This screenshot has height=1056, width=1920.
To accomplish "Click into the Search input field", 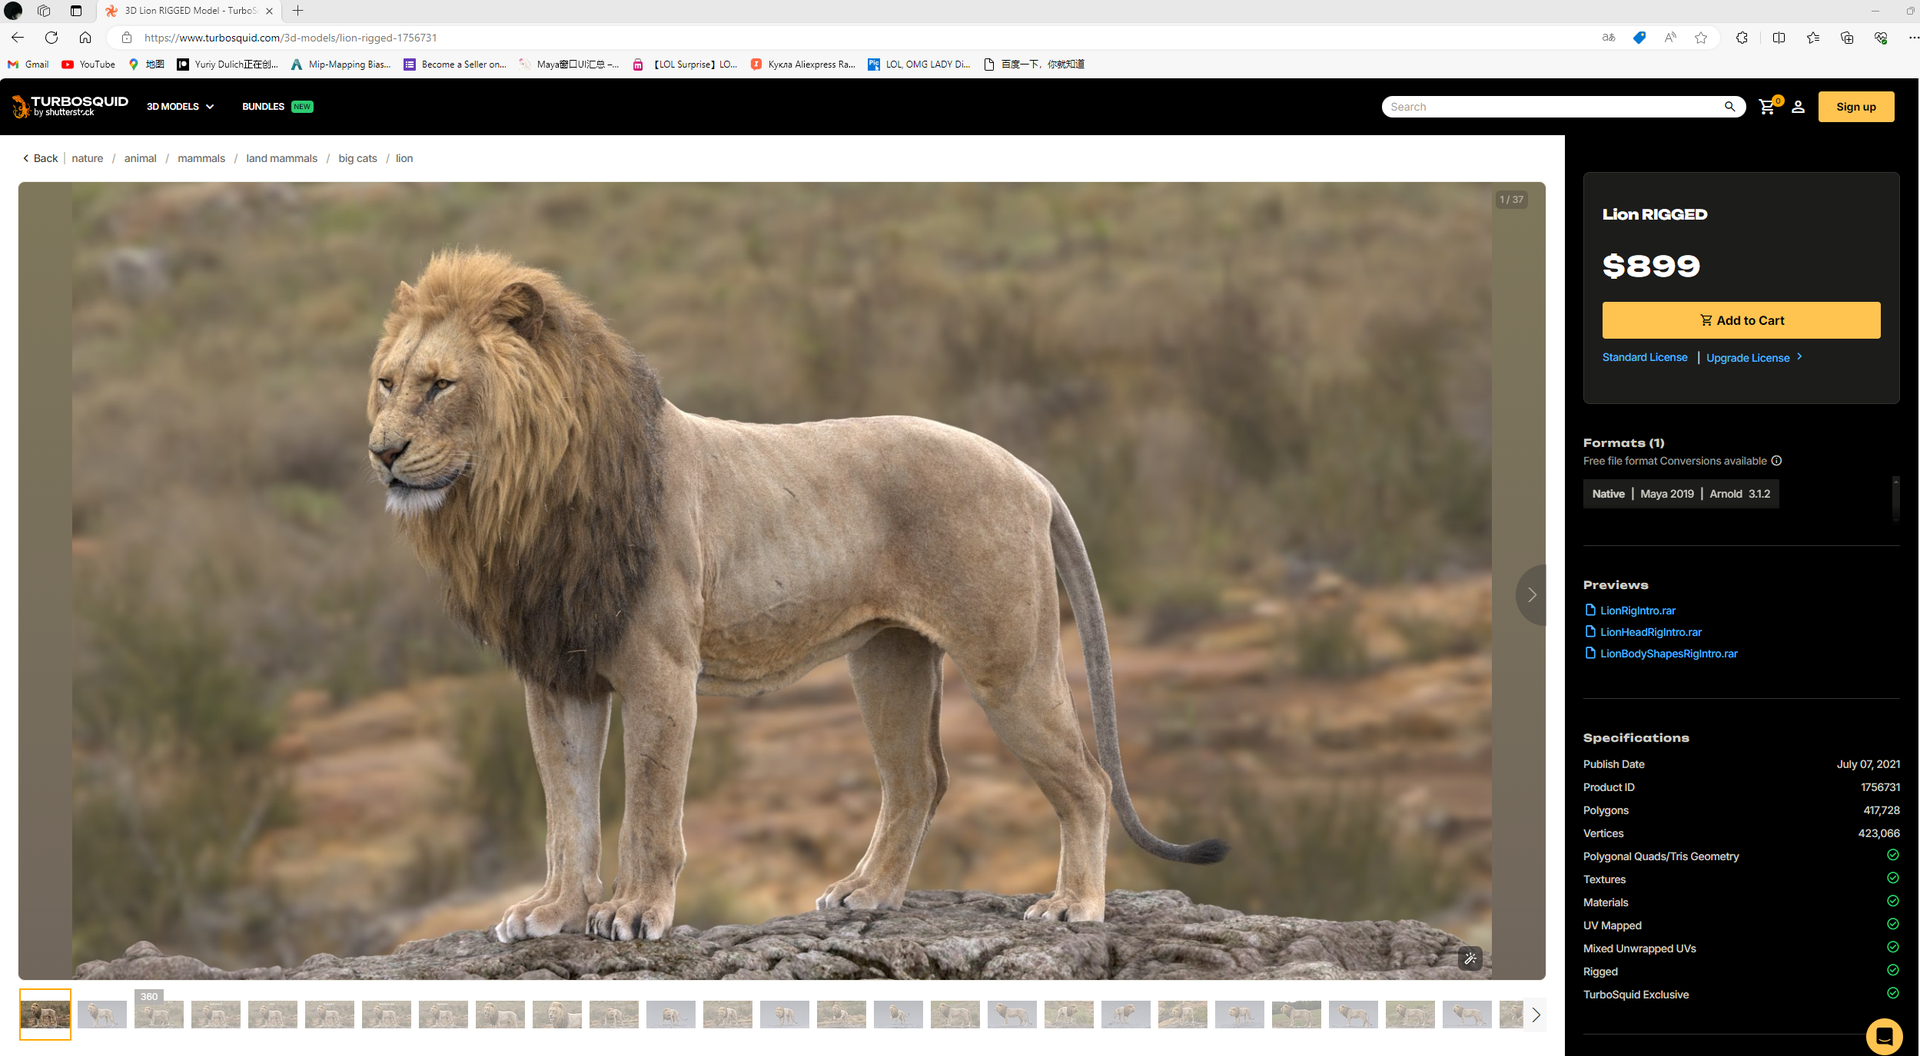I will click(1550, 107).
